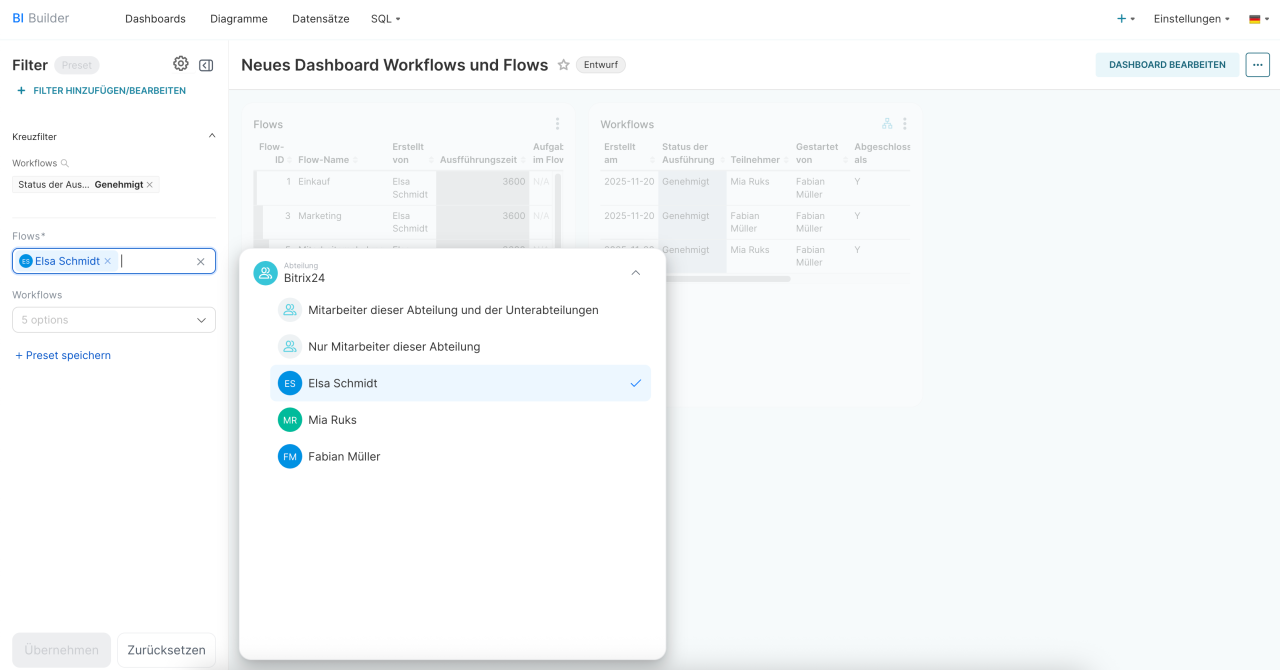Viewport: 1280px width, 670px height.
Task: Open the Datensätze menu item
Action: tap(319, 19)
